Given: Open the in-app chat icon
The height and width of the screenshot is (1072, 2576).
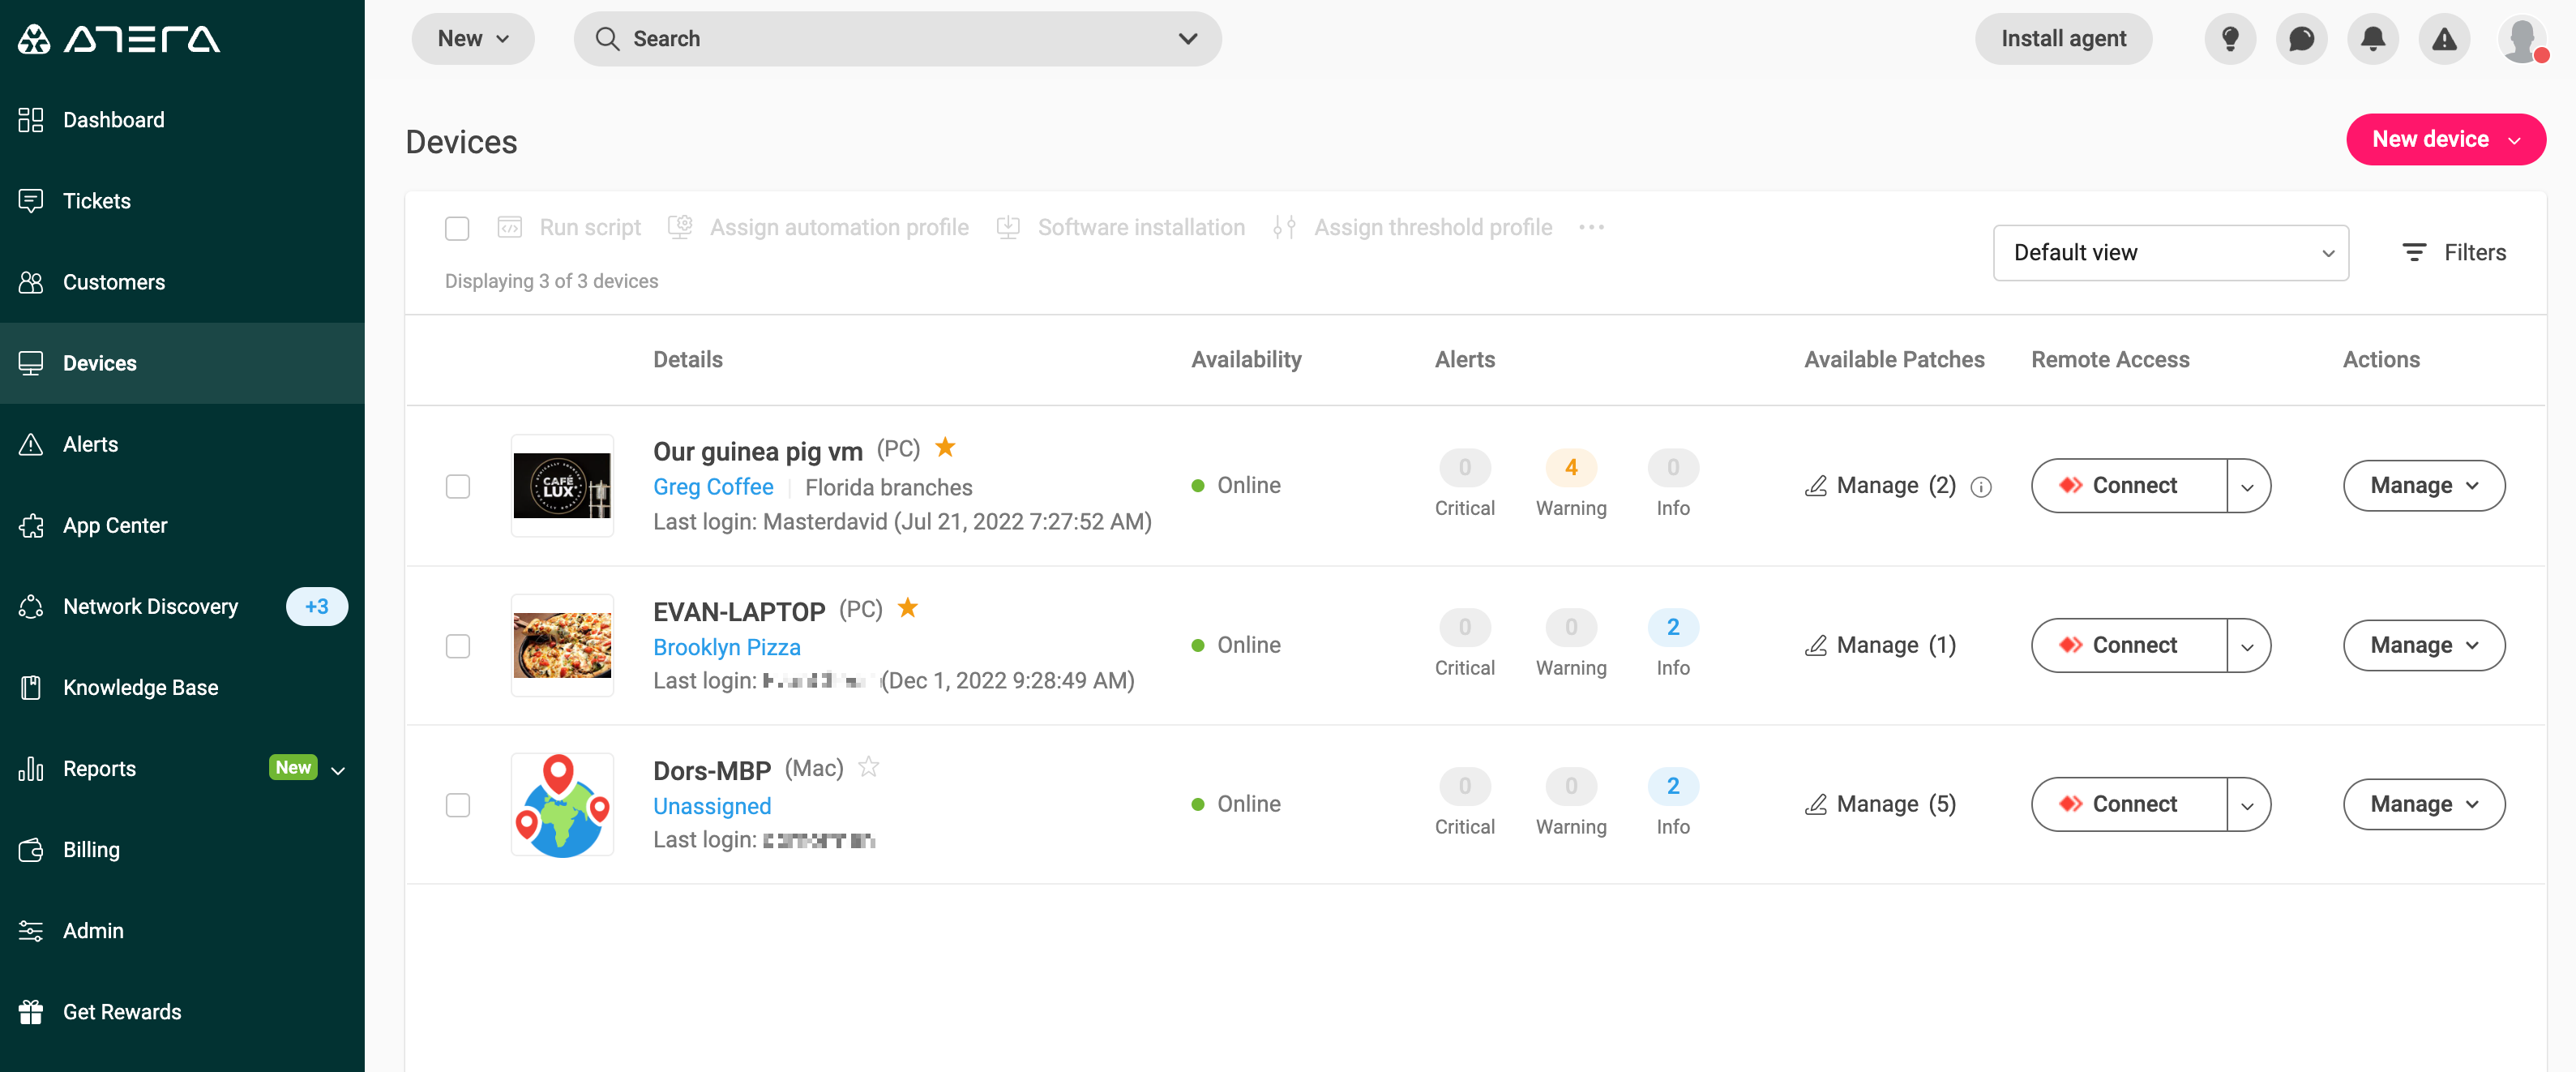Looking at the screenshot, I should [2301, 38].
